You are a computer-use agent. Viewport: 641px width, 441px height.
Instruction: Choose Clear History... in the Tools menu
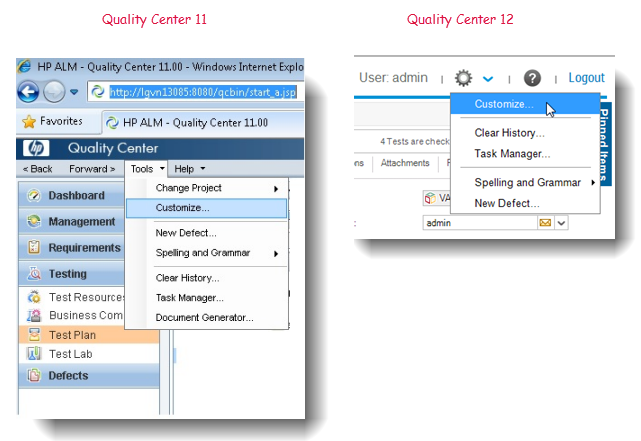point(206,278)
